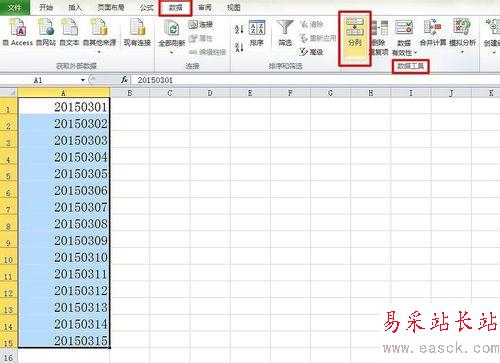This screenshot has height=363, width=500.
Task: Open the Name Box dropdown arrow
Action: coord(83,80)
